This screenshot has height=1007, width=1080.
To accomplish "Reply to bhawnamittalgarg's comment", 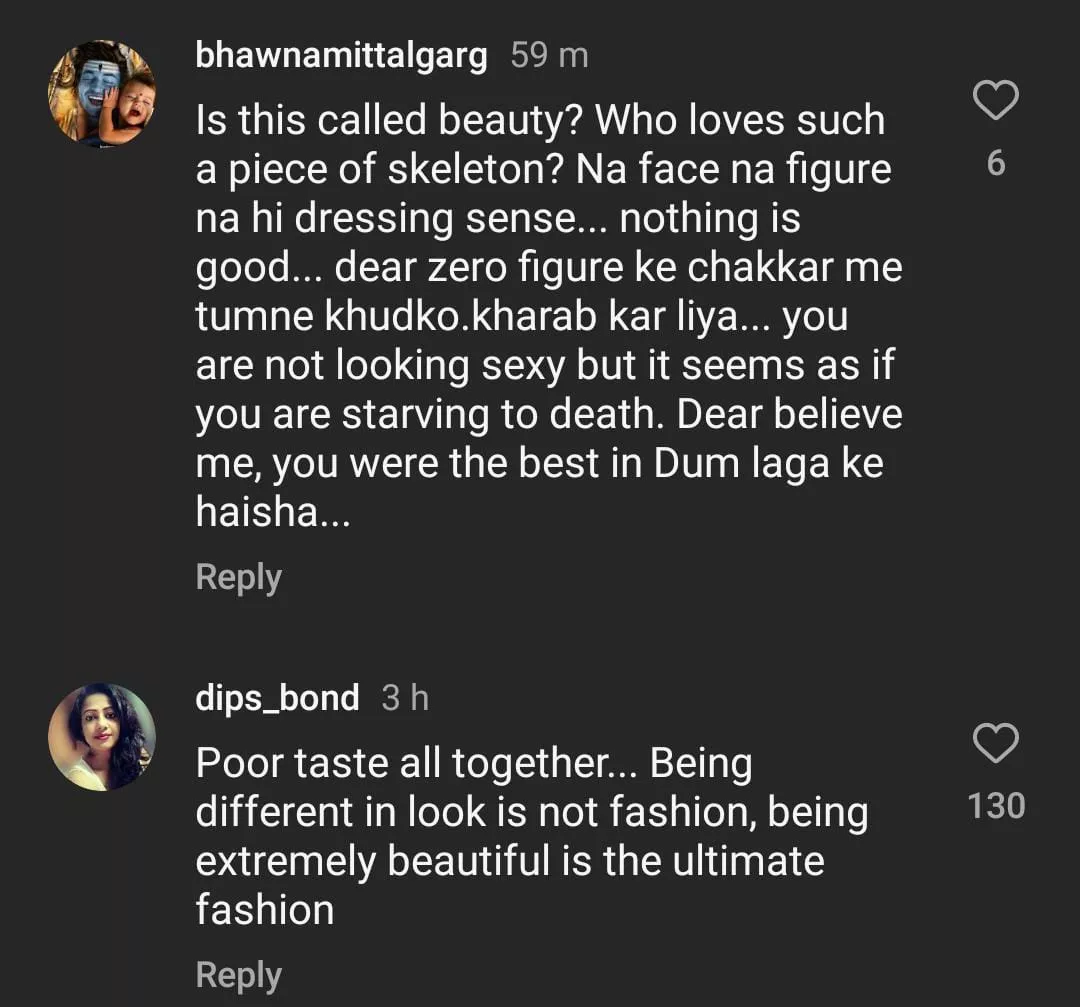I will pyautogui.click(x=238, y=577).
